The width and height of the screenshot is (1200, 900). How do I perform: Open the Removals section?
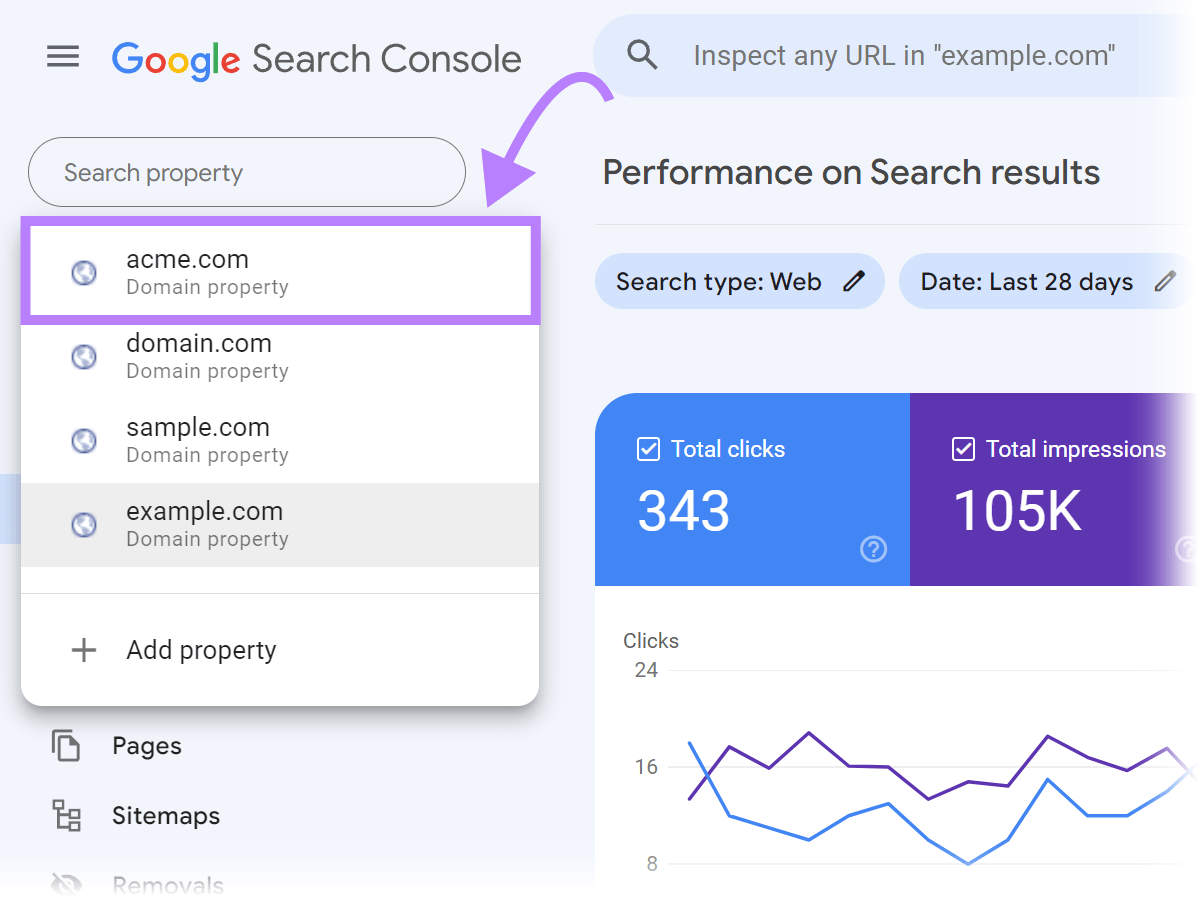pyautogui.click(x=168, y=882)
